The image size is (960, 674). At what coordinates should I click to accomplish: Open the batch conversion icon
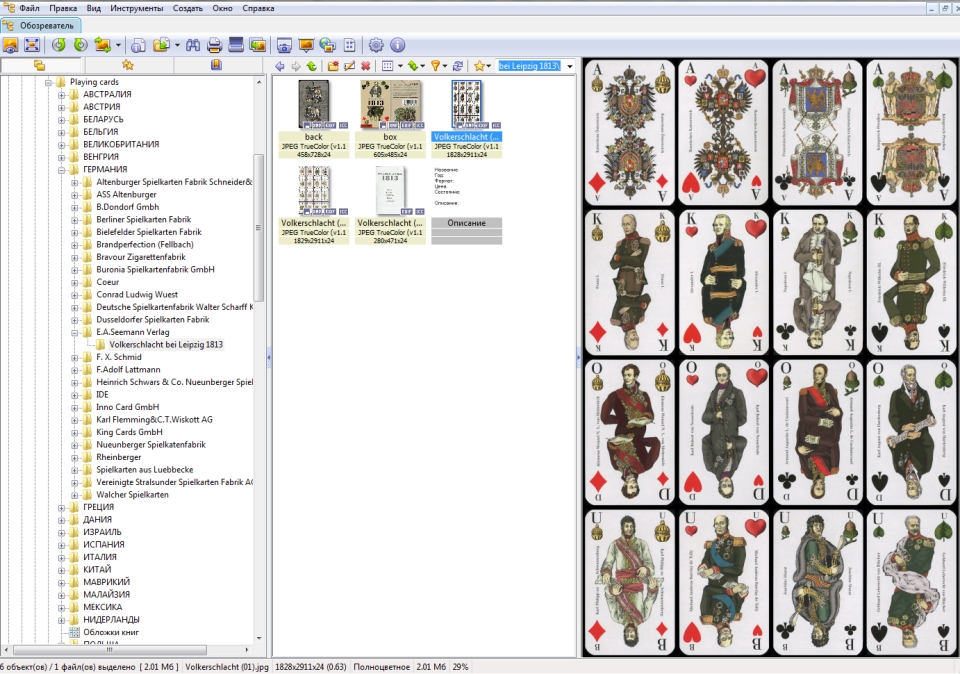(258, 45)
